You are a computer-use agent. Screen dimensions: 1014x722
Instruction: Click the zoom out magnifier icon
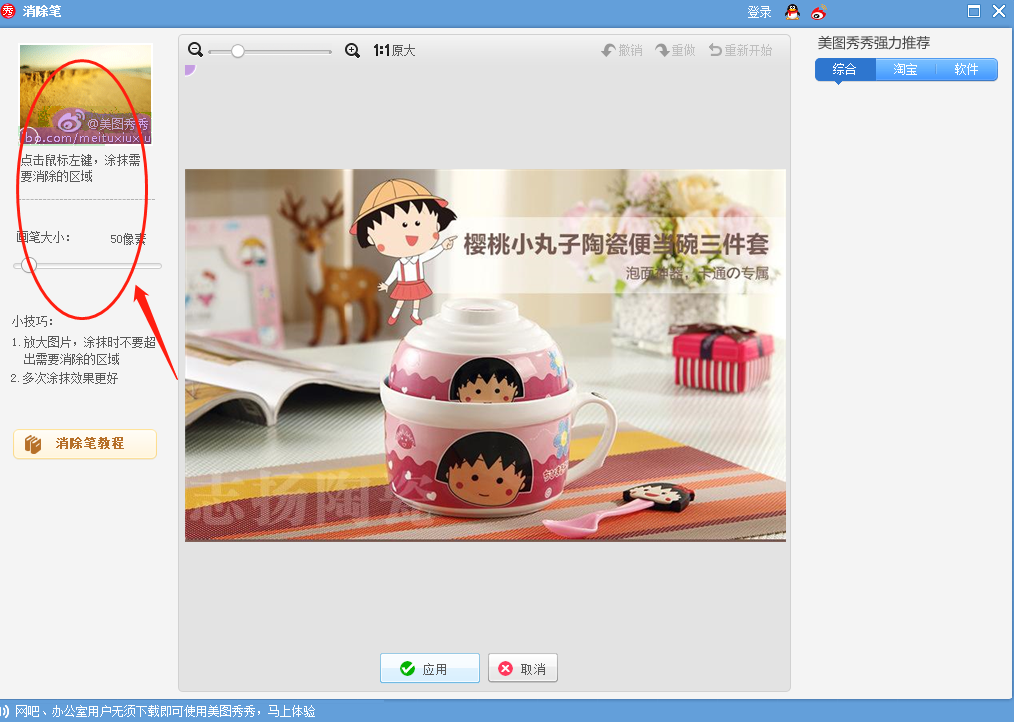[x=195, y=50]
